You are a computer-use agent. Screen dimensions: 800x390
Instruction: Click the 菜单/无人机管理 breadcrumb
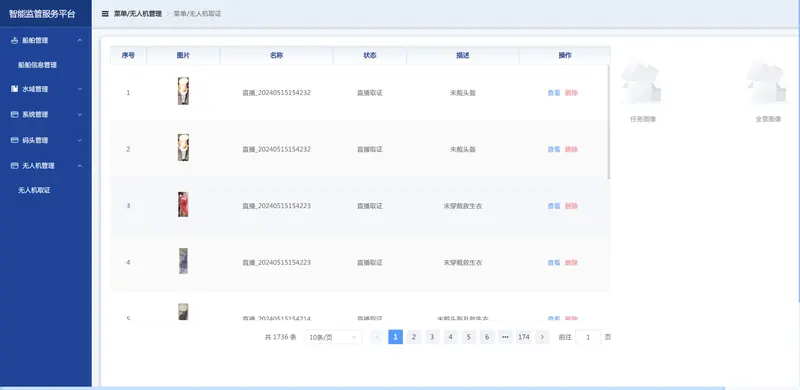point(138,14)
